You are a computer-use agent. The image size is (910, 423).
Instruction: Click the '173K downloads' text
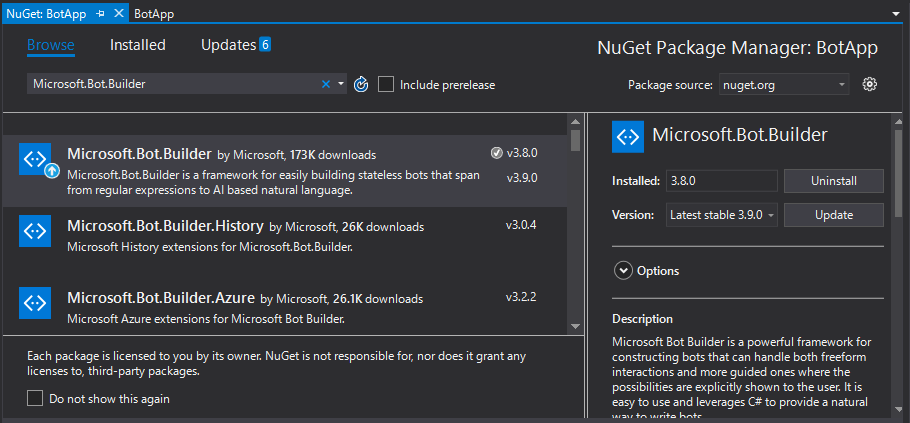point(333,155)
